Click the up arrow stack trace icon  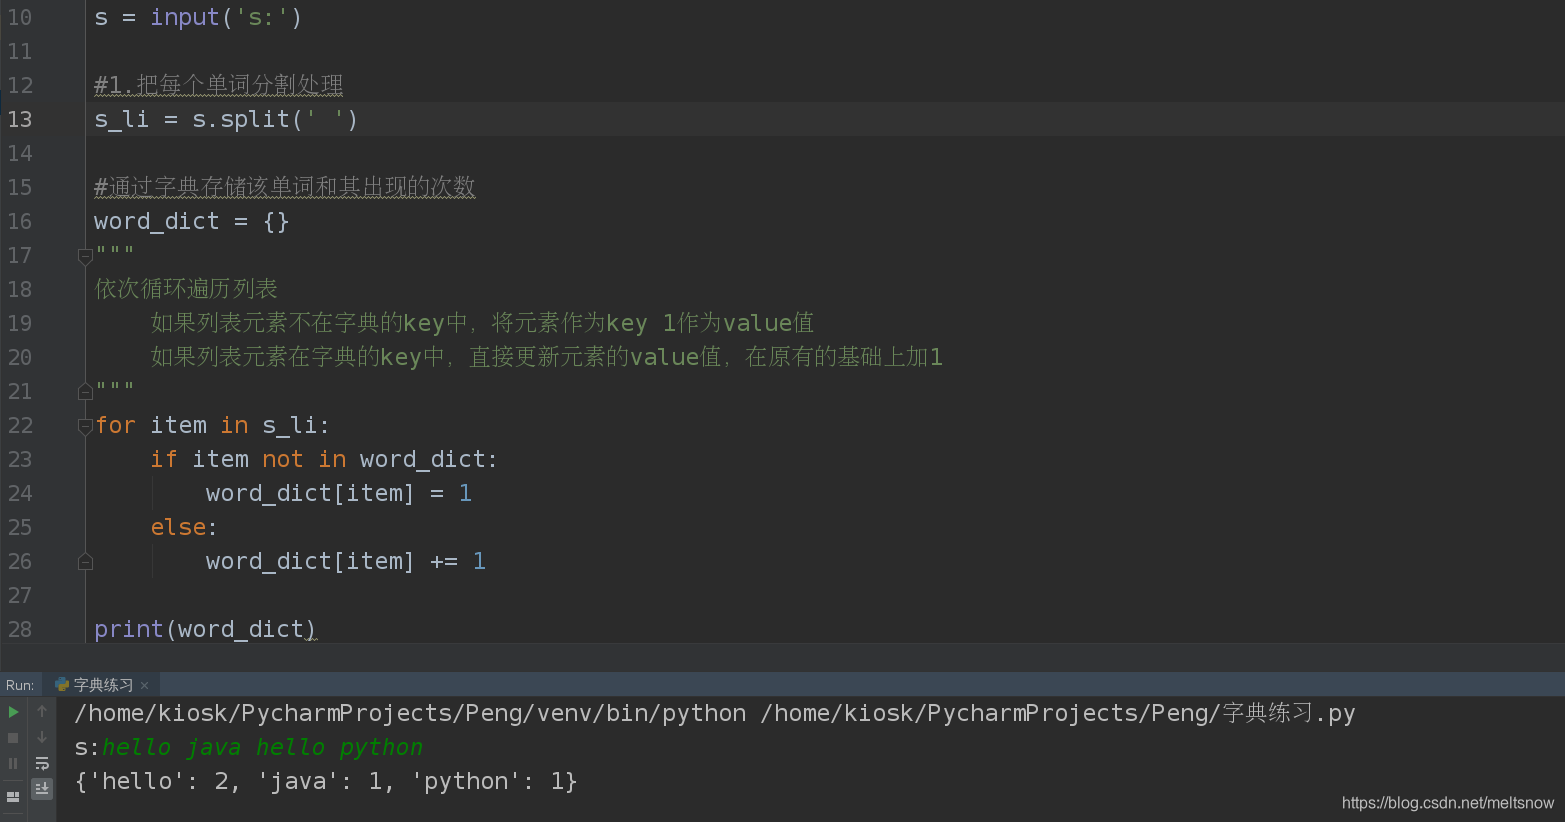[x=42, y=711]
